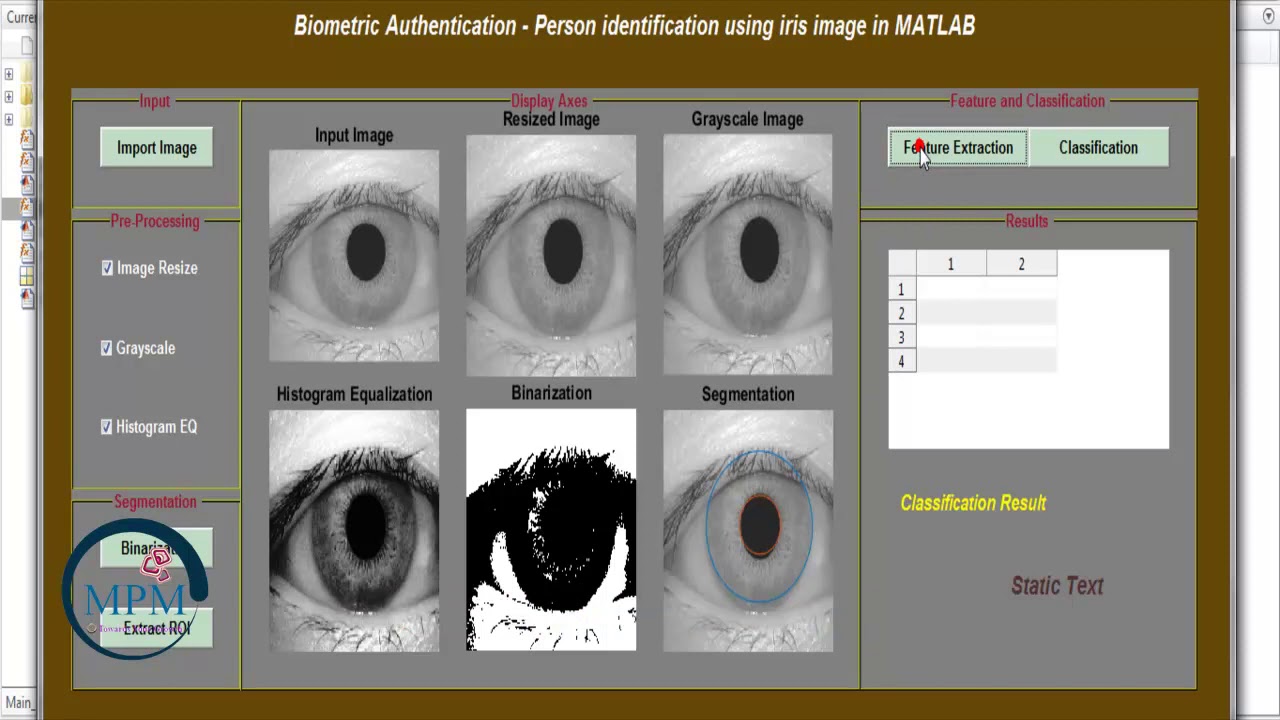Click the Binarize segmentation button

click(x=156, y=548)
